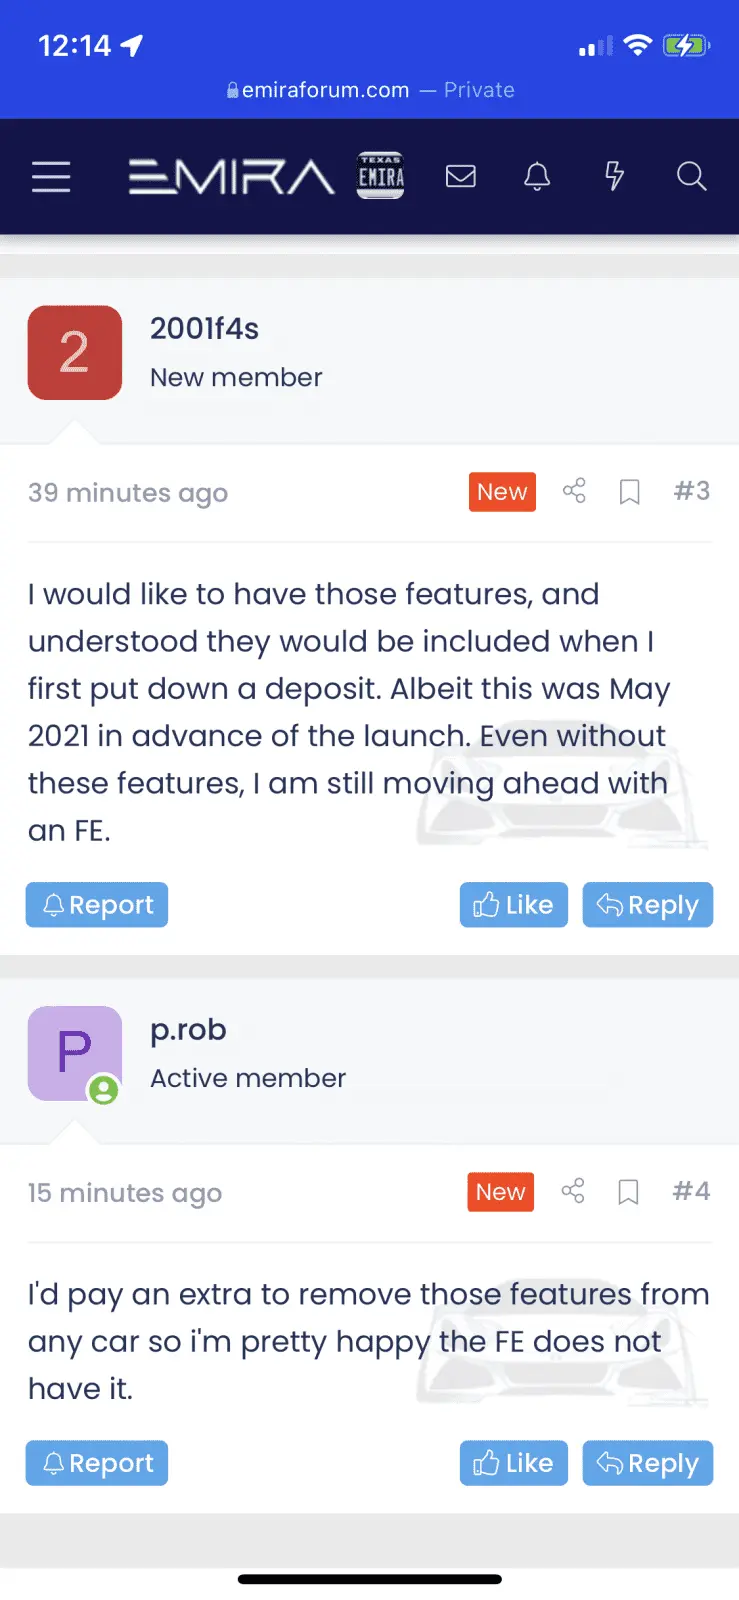Open the p.rob username profile
This screenshot has width=739, height=1600.
pos(188,1030)
